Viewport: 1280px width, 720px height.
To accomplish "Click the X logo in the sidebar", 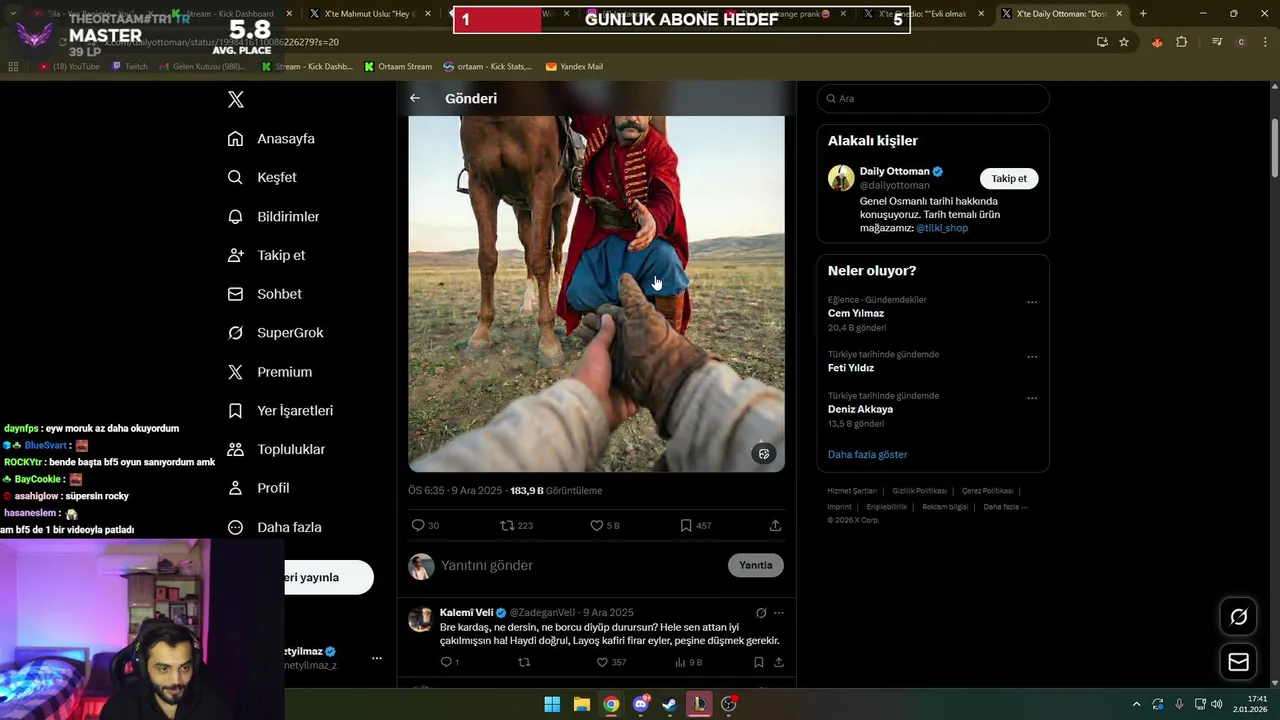I will pyautogui.click(x=236, y=99).
